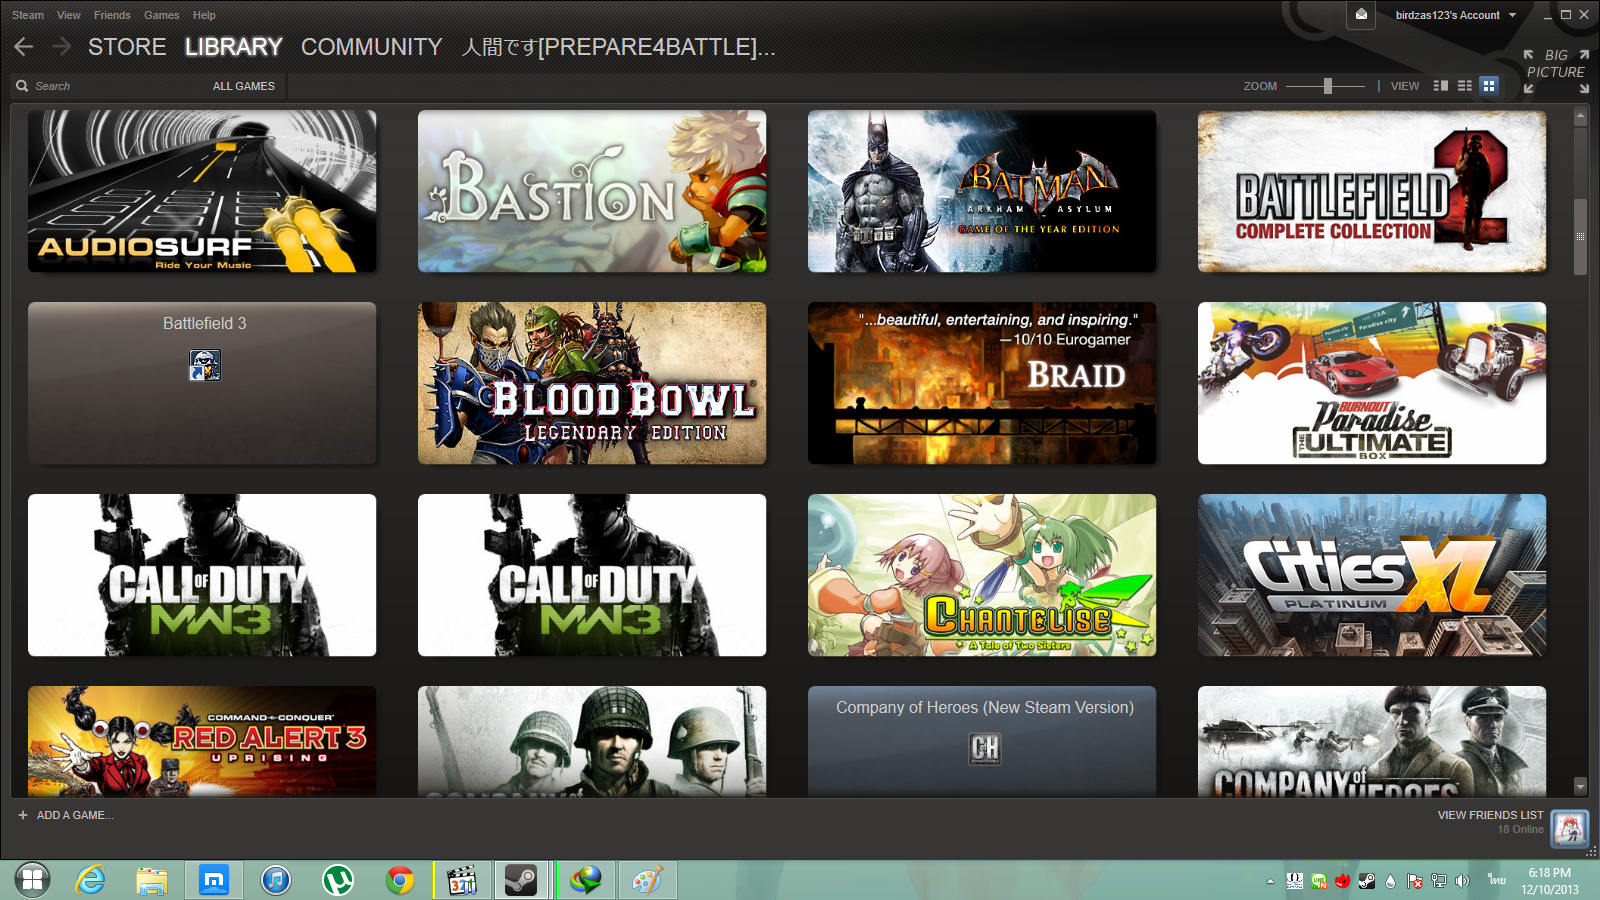Open the Friends menu
1600x900 pixels.
pyautogui.click(x=112, y=15)
